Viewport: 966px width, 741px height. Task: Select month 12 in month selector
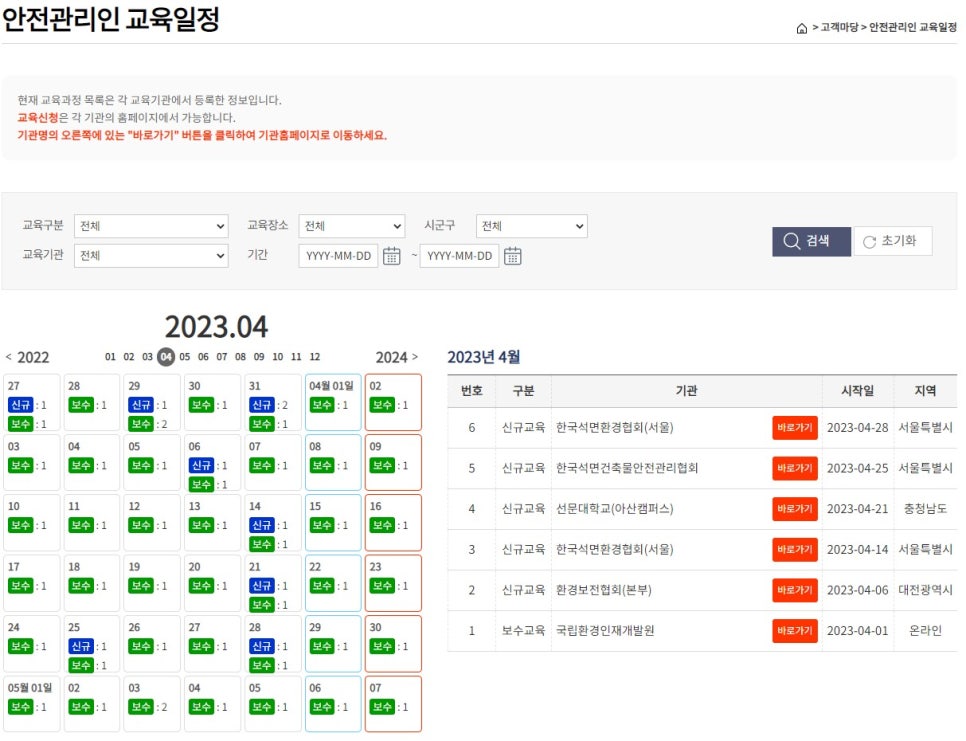(x=315, y=357)
